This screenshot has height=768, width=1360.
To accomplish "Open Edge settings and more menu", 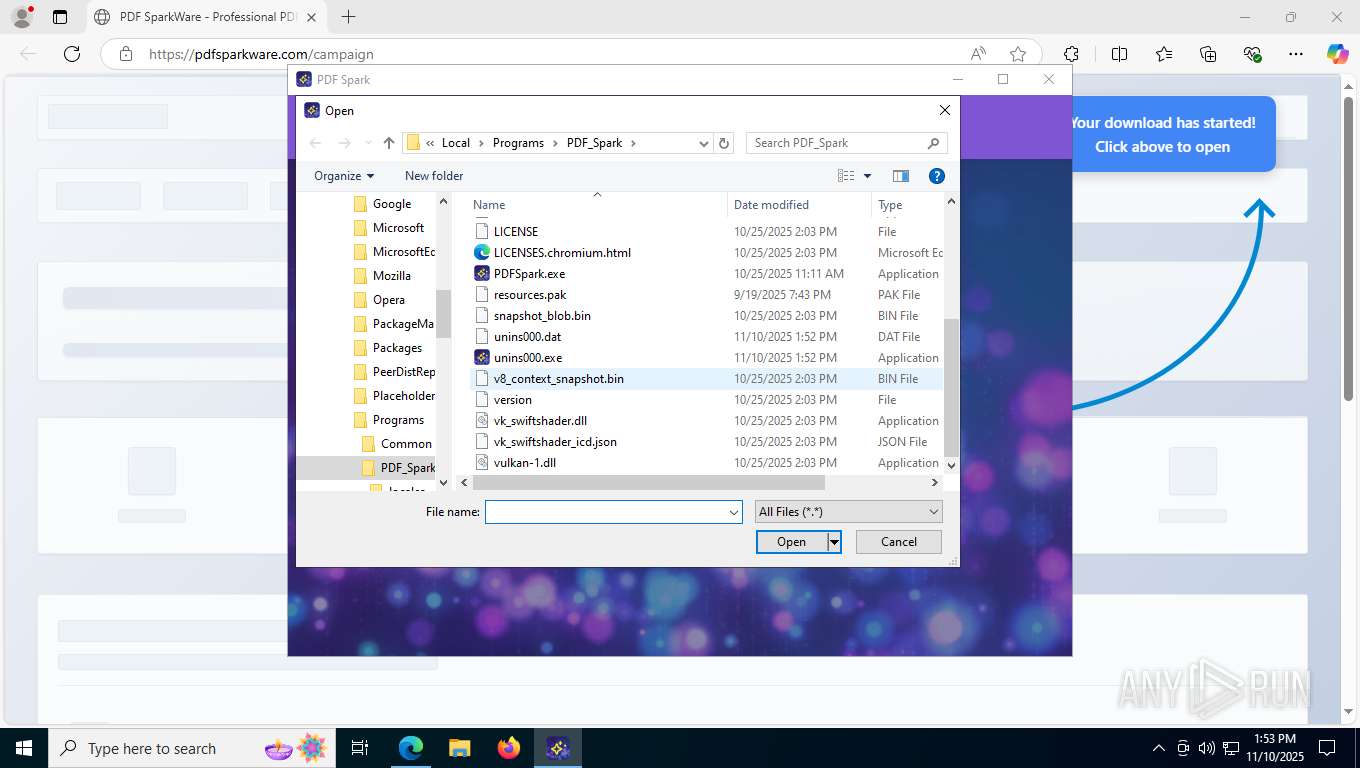I will [1296, 54].
